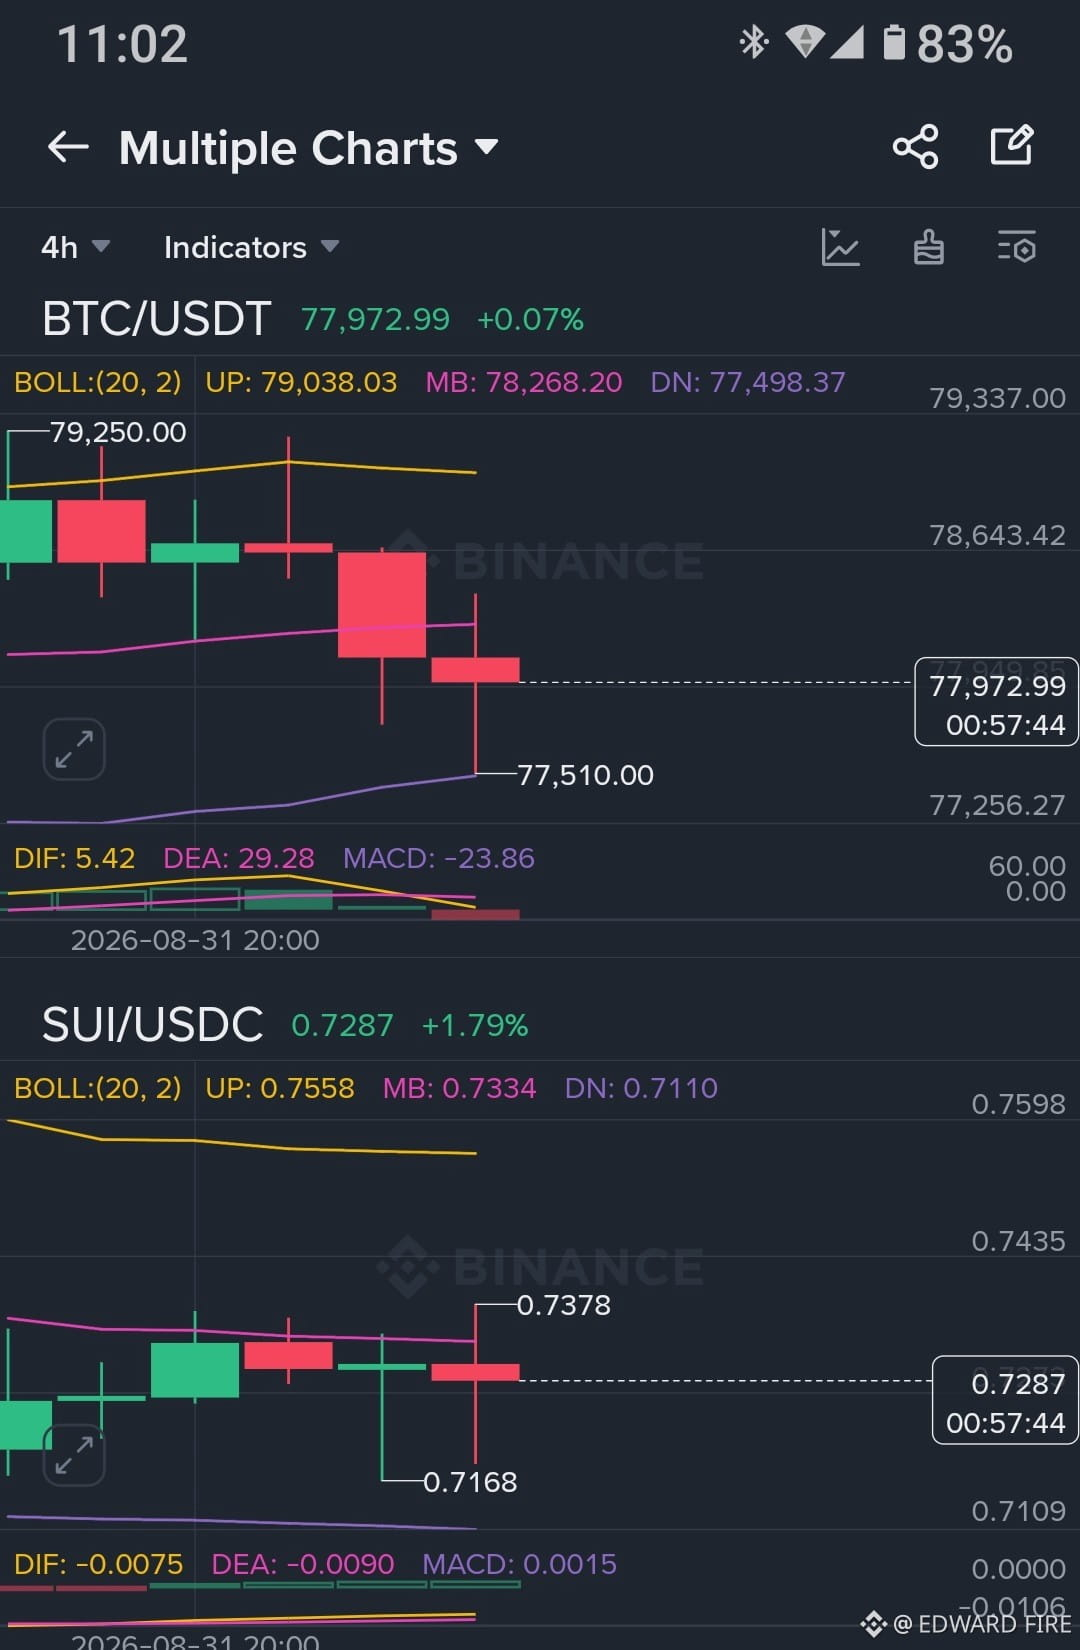The height and width of the screenshot is (1650, 1080).
Task: Select the SUI/USDC pair title
Action: [153, 1025]
